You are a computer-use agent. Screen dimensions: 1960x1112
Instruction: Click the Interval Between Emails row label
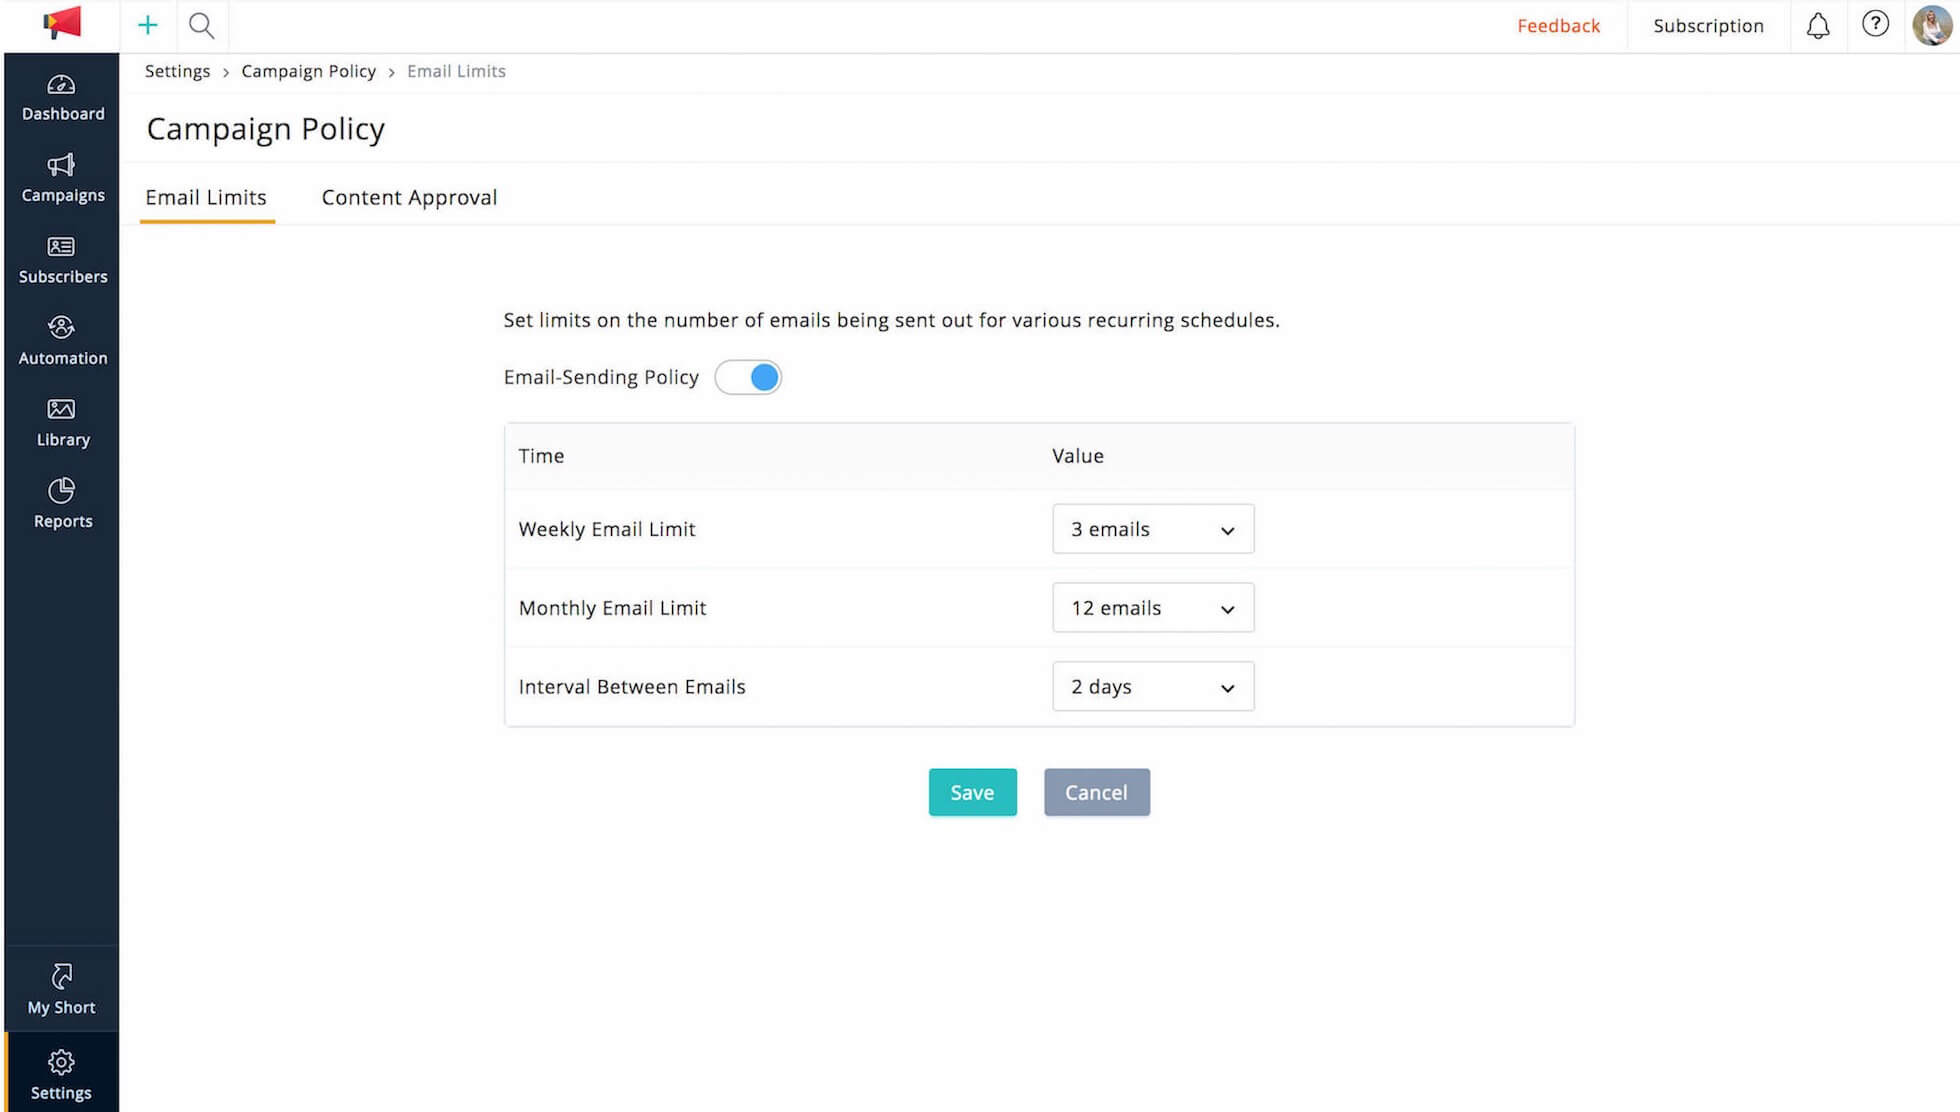click(632, 687)
